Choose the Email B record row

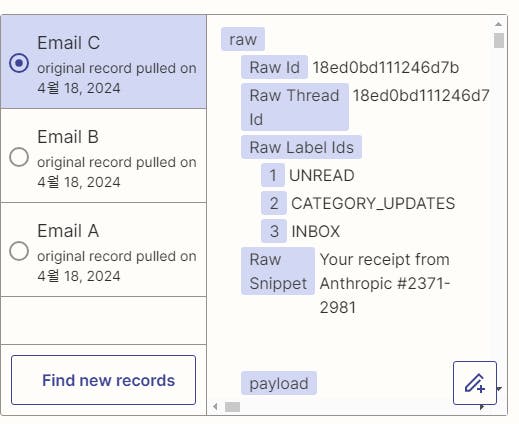click(103, 156)
